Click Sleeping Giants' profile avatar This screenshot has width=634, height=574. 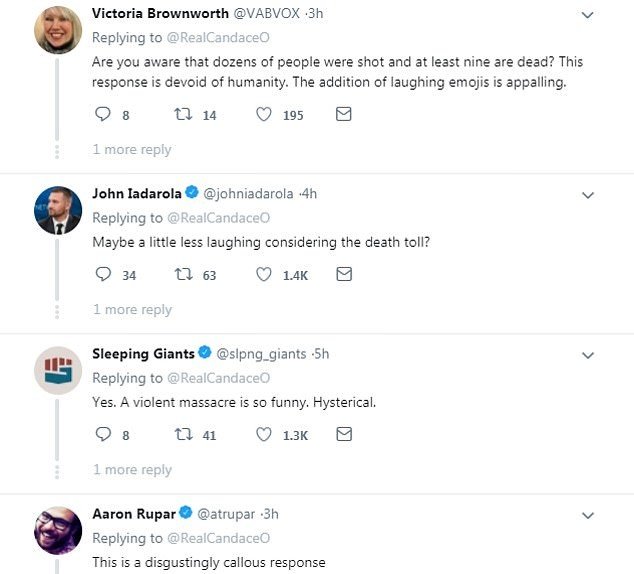[58, 370]
